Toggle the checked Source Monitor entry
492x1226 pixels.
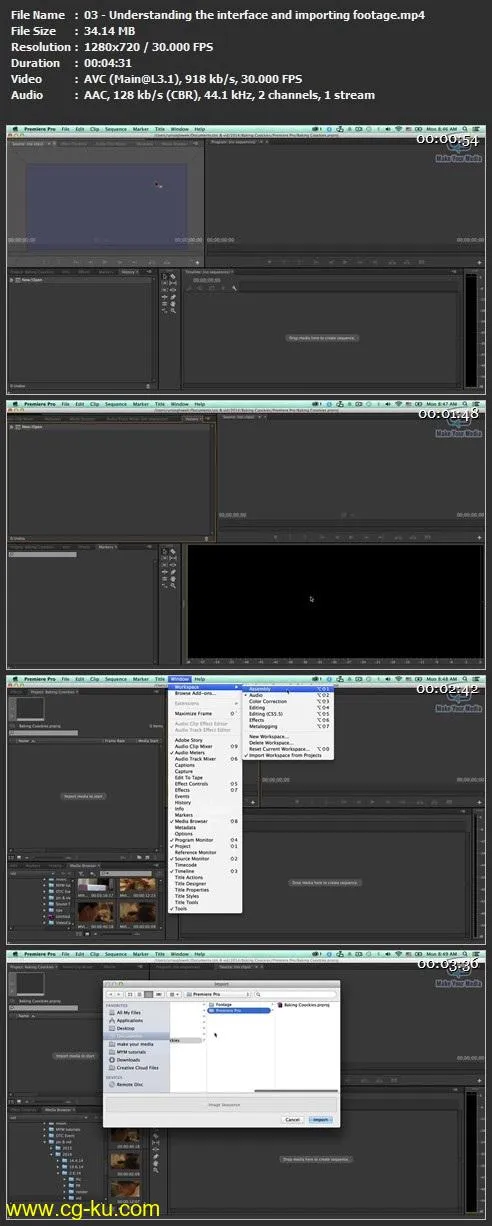[205, 859]
